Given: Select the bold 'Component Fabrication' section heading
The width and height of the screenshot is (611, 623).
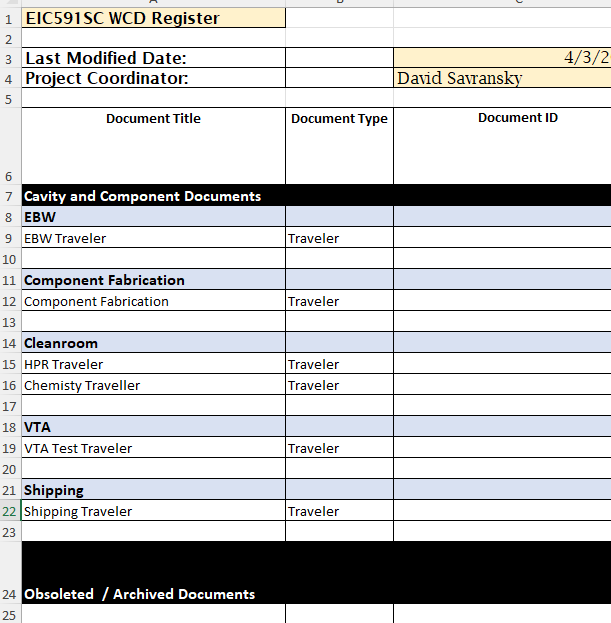Looking at the screenshot, I should (153, 280).
